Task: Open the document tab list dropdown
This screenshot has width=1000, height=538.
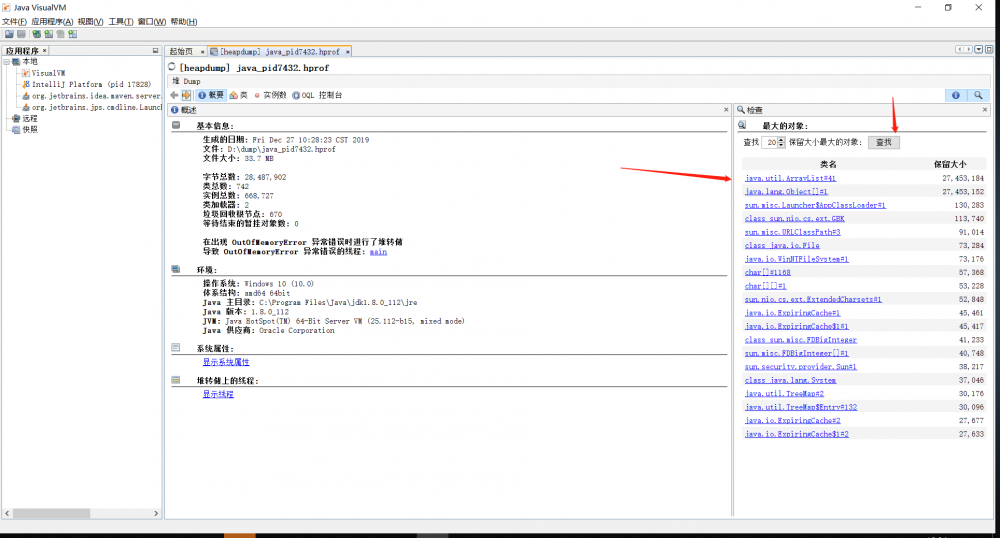Action: [x=978, y=49]
